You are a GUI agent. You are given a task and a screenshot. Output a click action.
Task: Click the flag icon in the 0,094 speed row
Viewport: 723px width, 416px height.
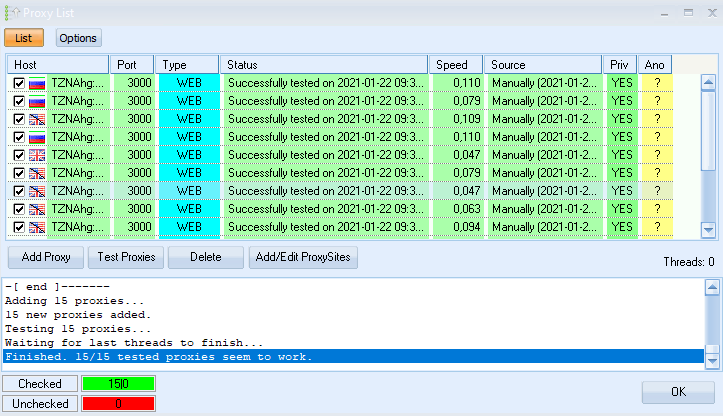[x=37, y=227]
